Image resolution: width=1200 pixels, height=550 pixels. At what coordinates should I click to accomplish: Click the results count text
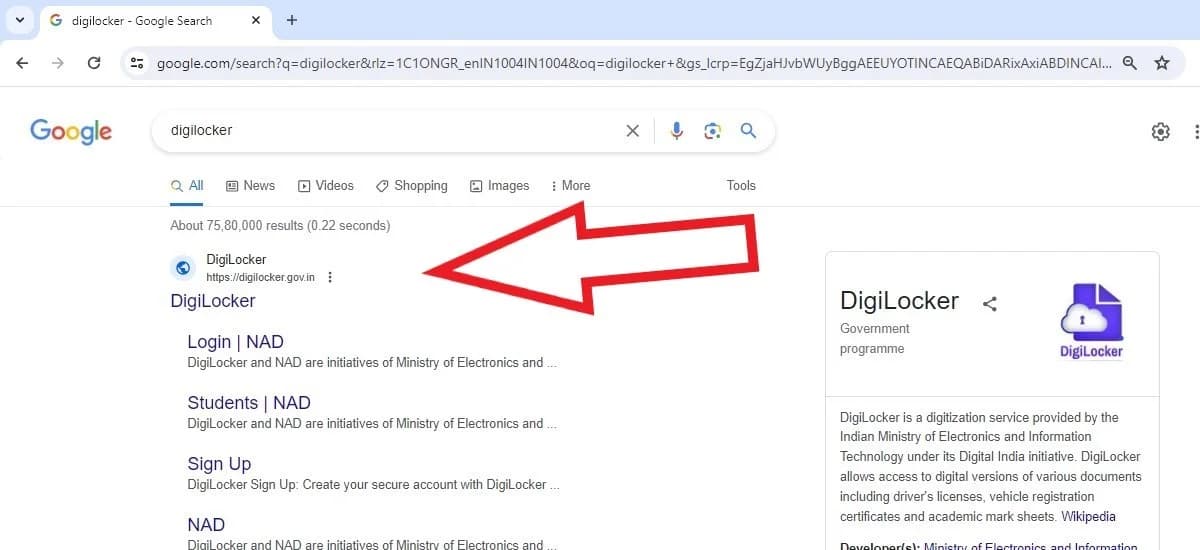(280, 225)
